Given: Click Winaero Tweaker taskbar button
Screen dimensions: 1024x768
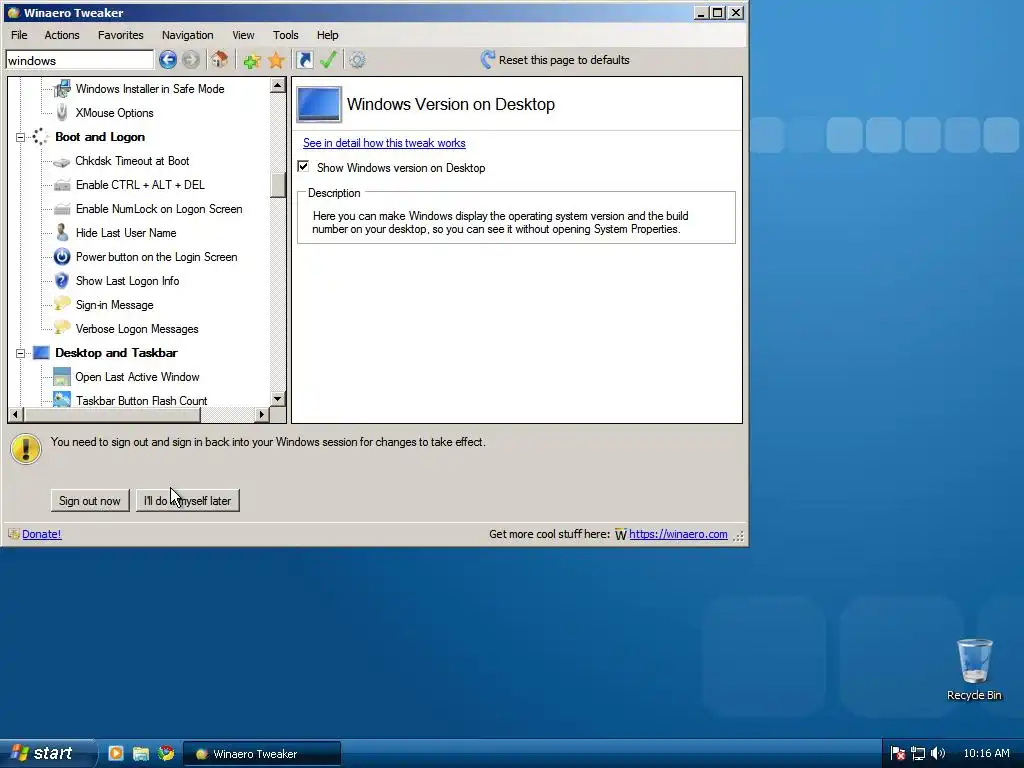Looking at the screenshot, I should 261,753.
